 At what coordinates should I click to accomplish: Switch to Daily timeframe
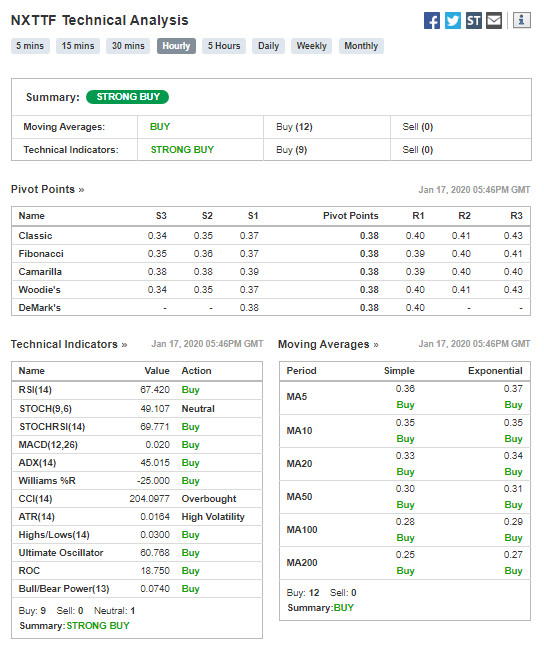268,46
